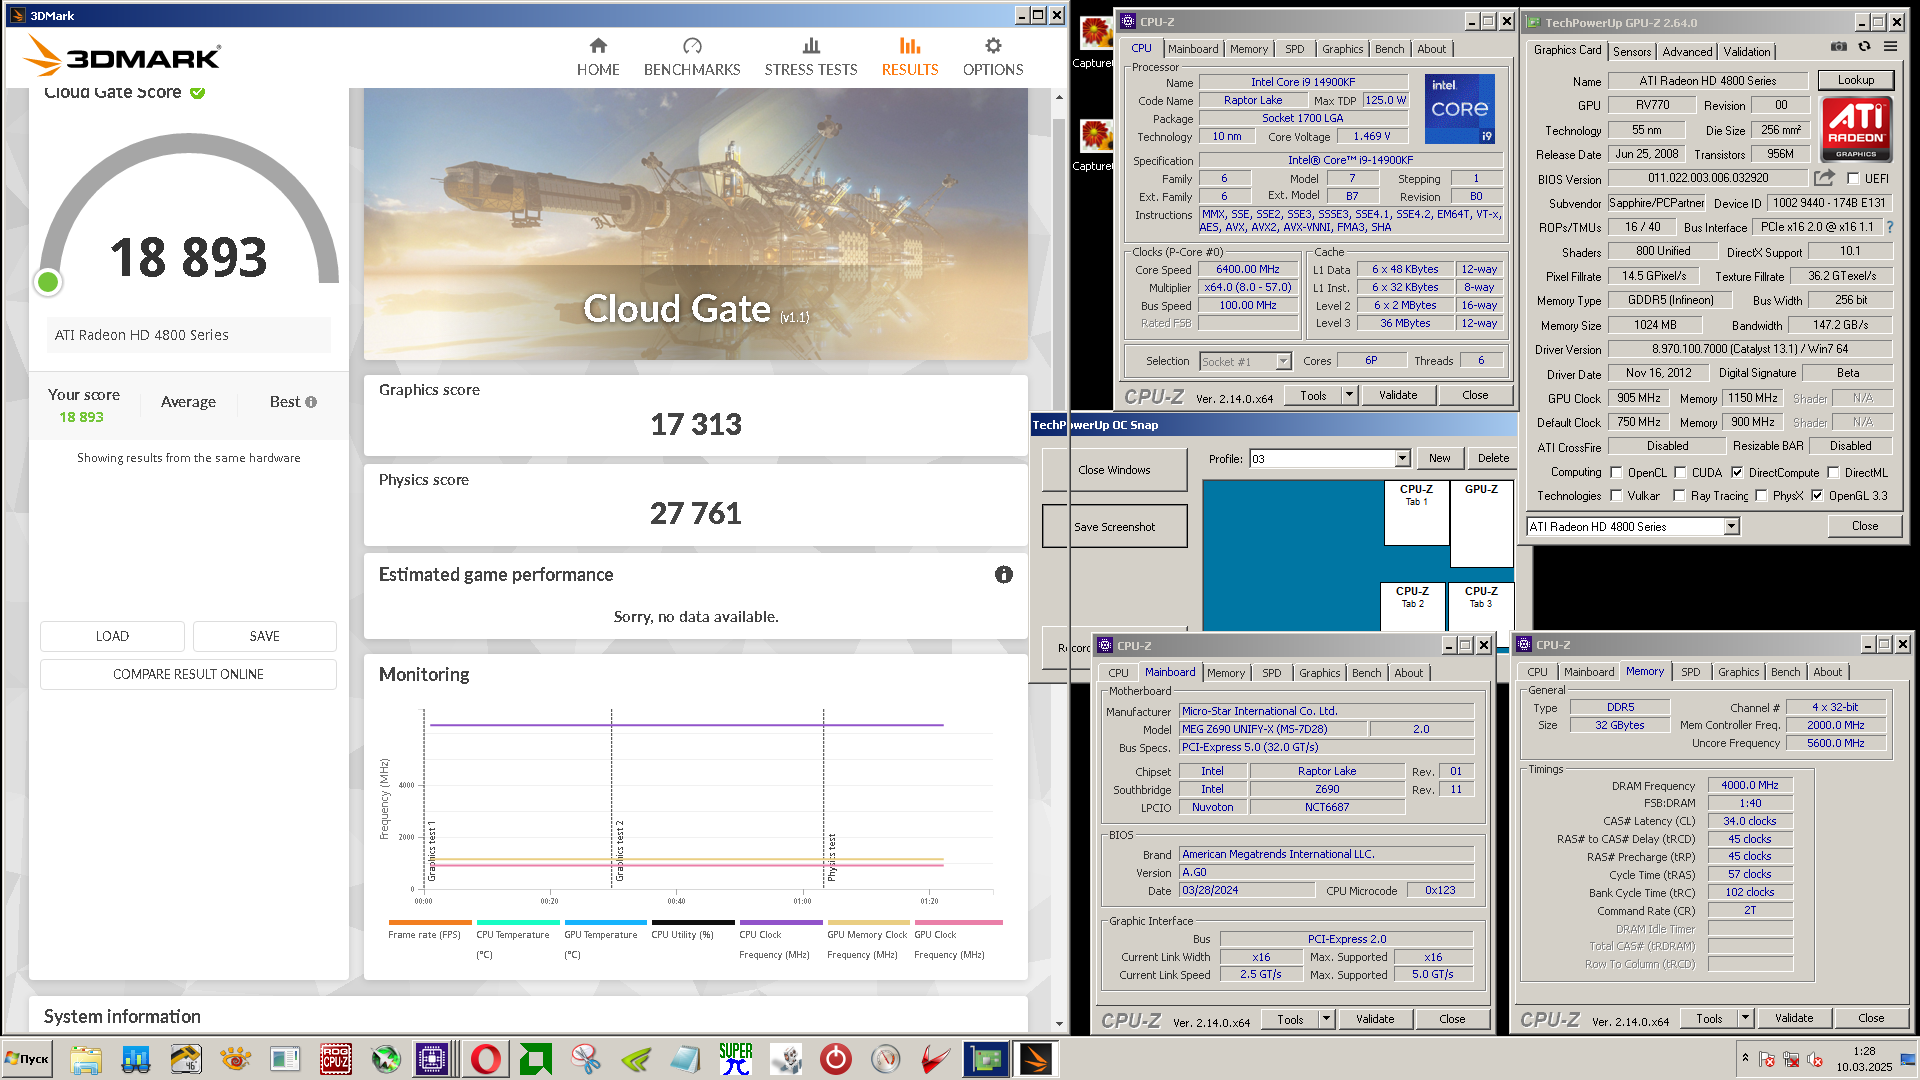This screenshot has height=1080, width=1920.
Task: Open the Profile dropdown in OC Snap
Action: (1402, 459)
